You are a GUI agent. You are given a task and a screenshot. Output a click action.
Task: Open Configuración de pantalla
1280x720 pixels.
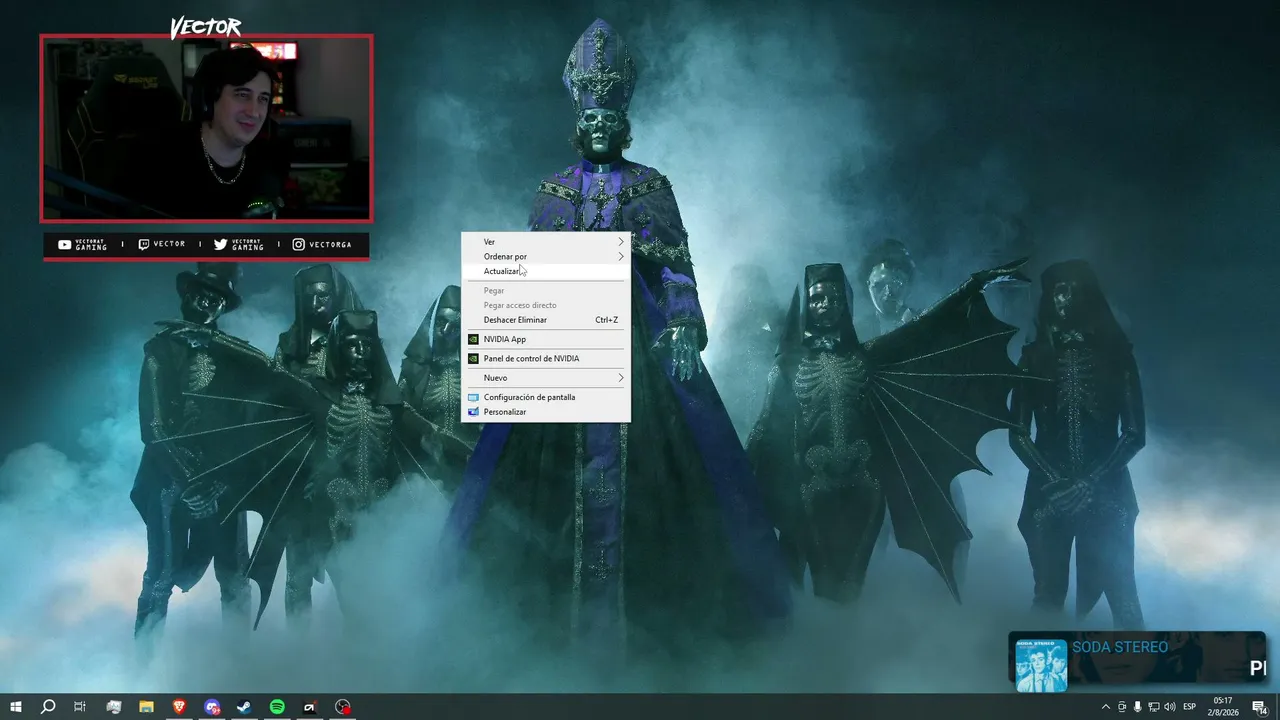click(x=546, y=397)
